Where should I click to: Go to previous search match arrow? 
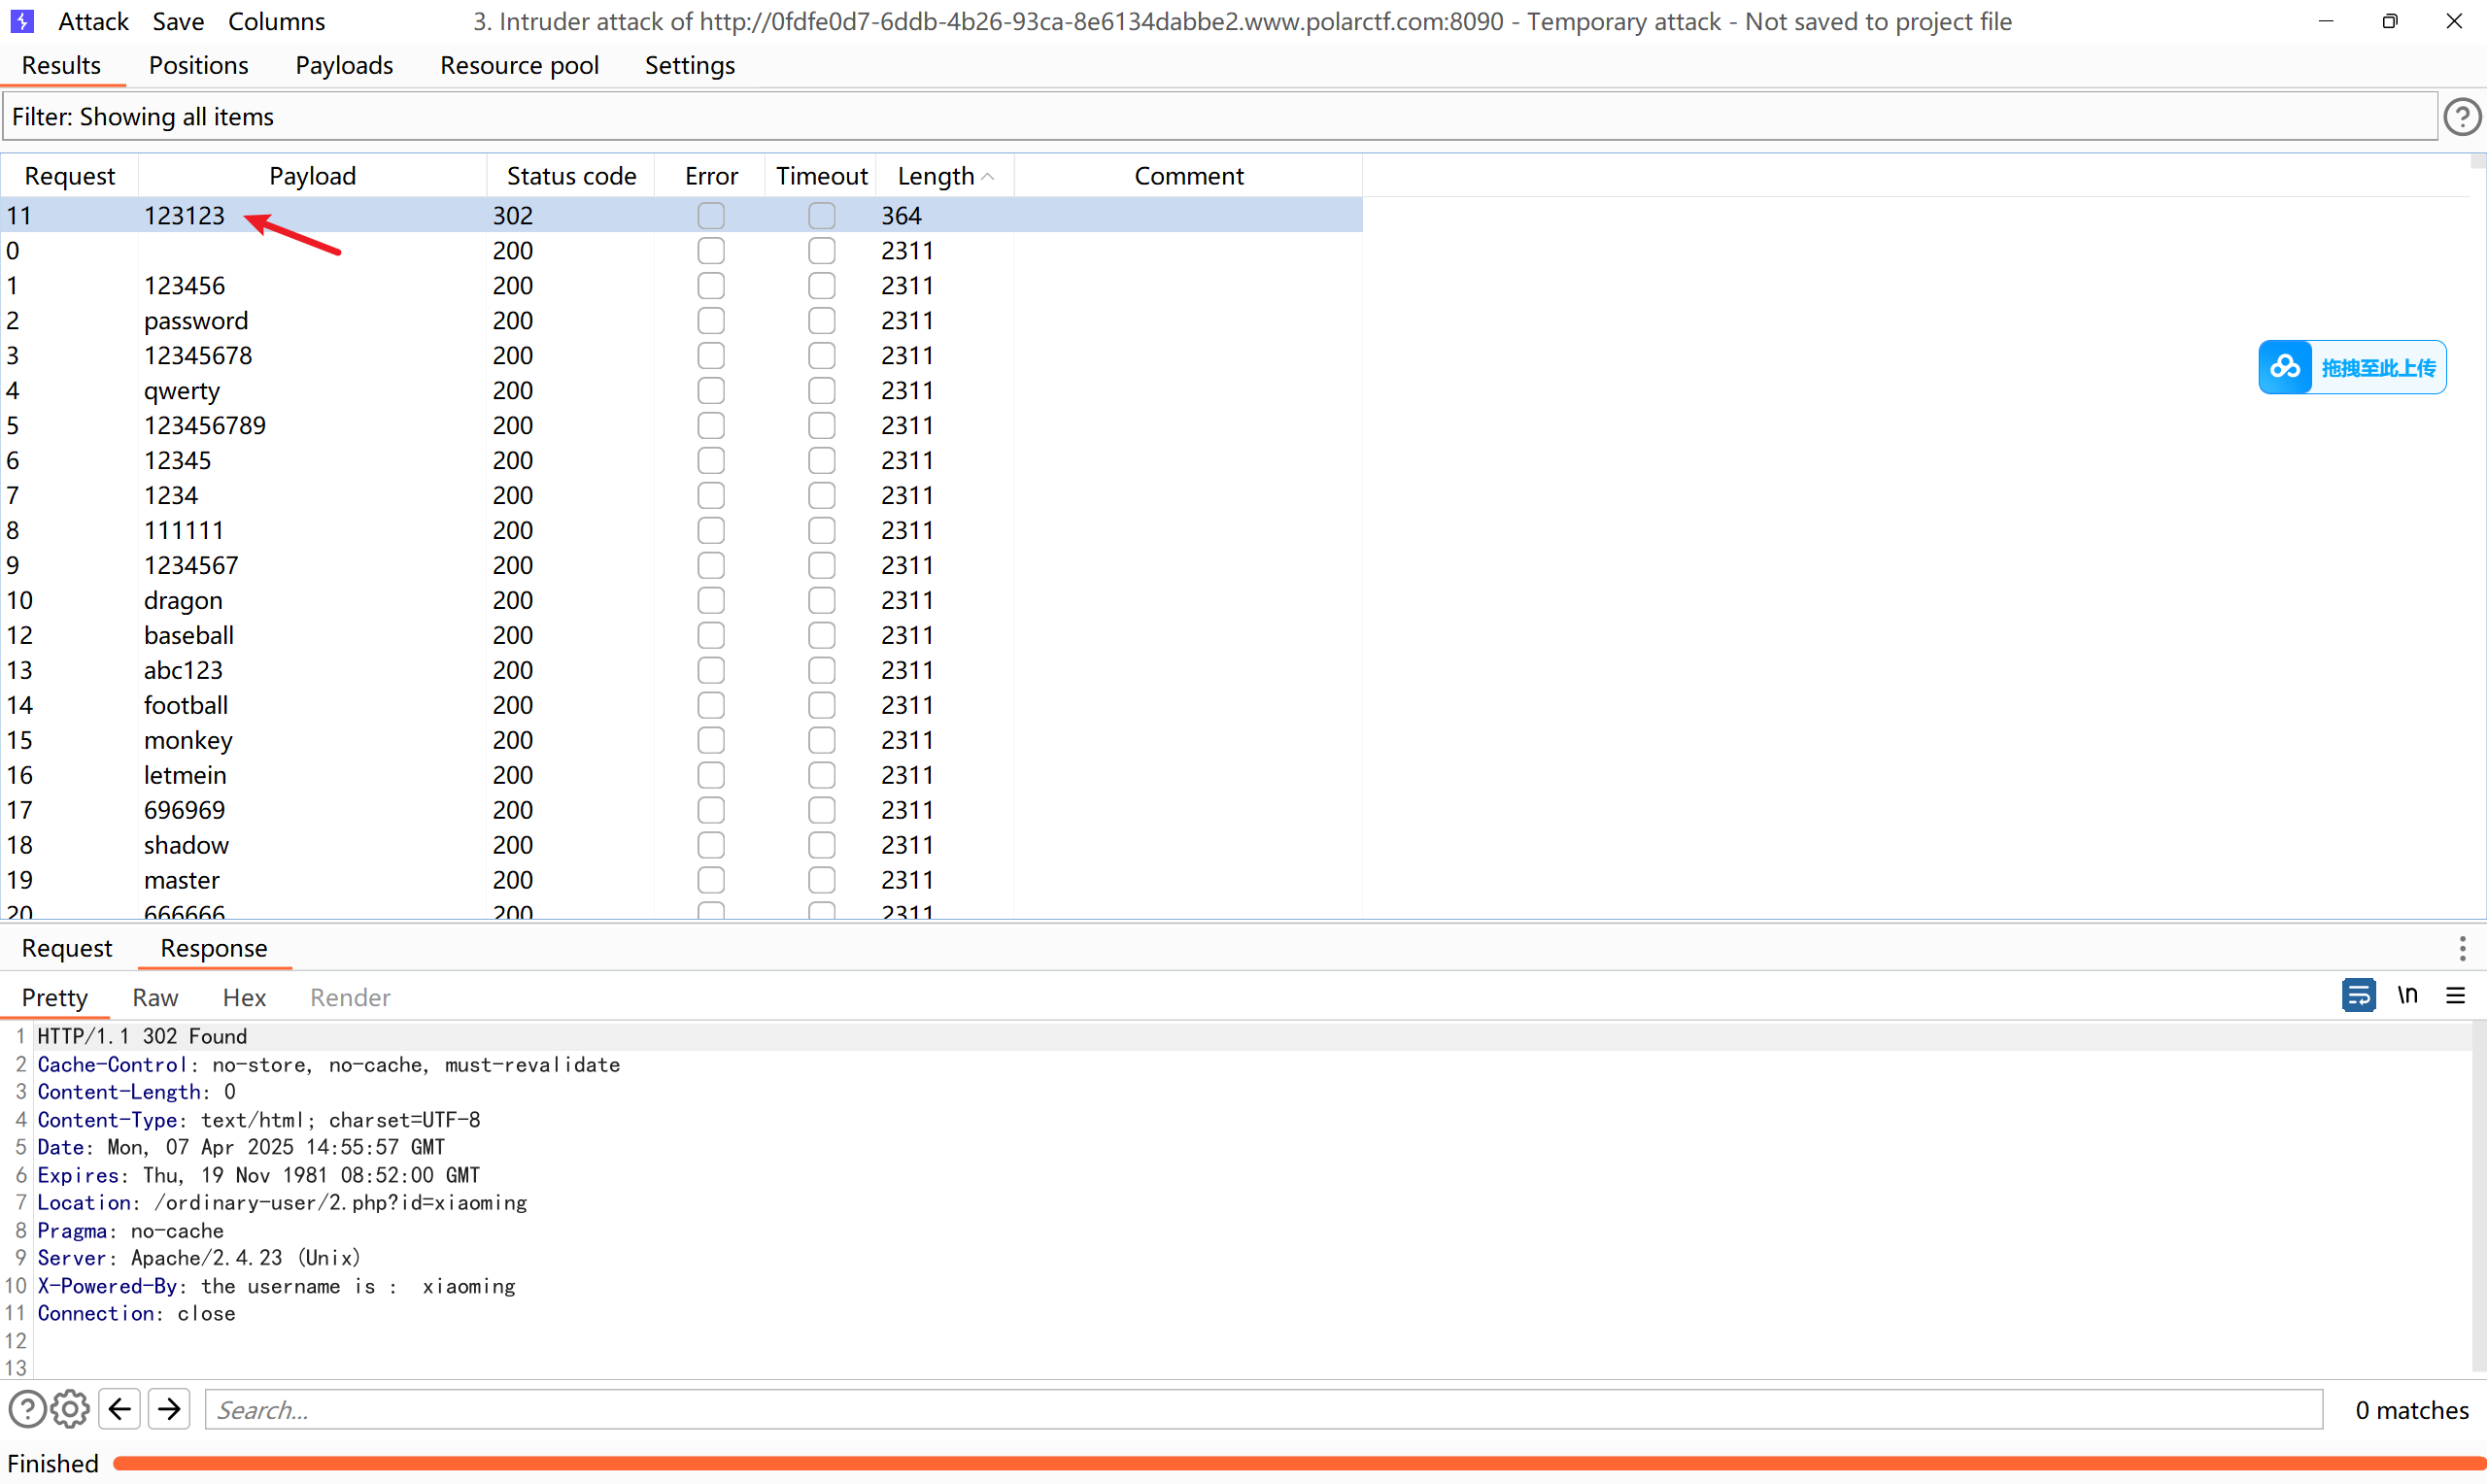coord(120,1410)
